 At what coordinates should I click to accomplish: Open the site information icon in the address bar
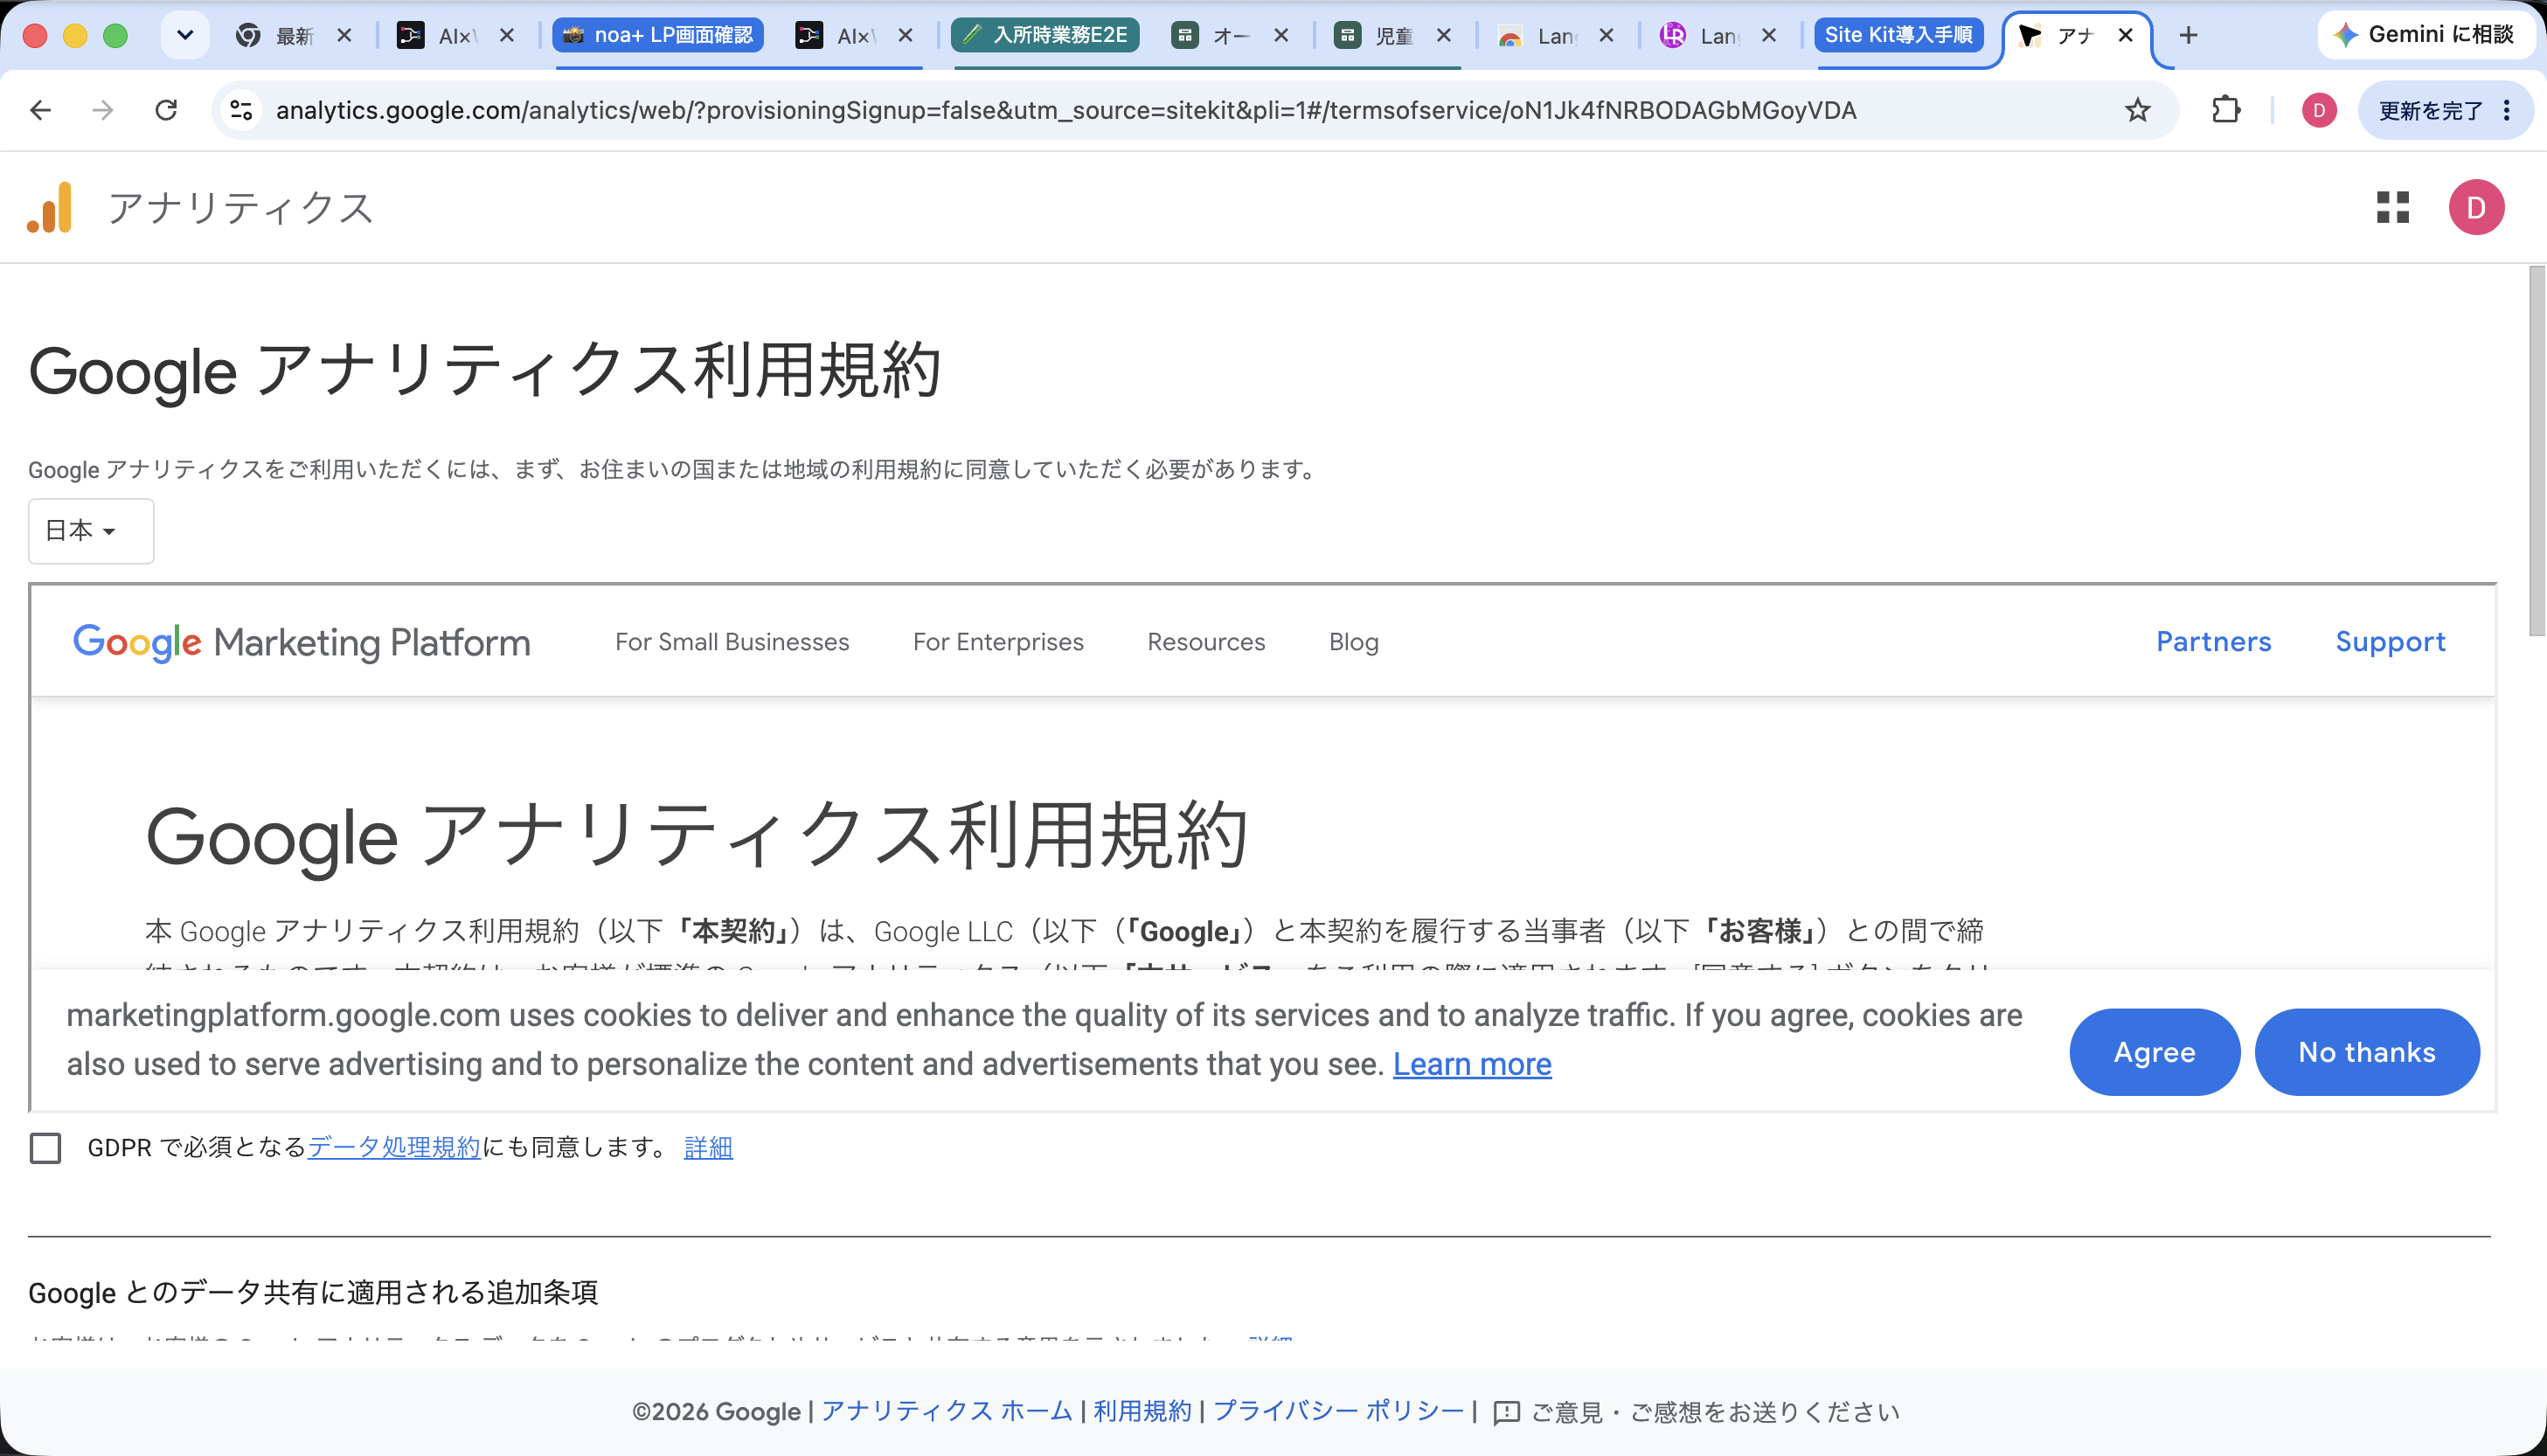241,110
